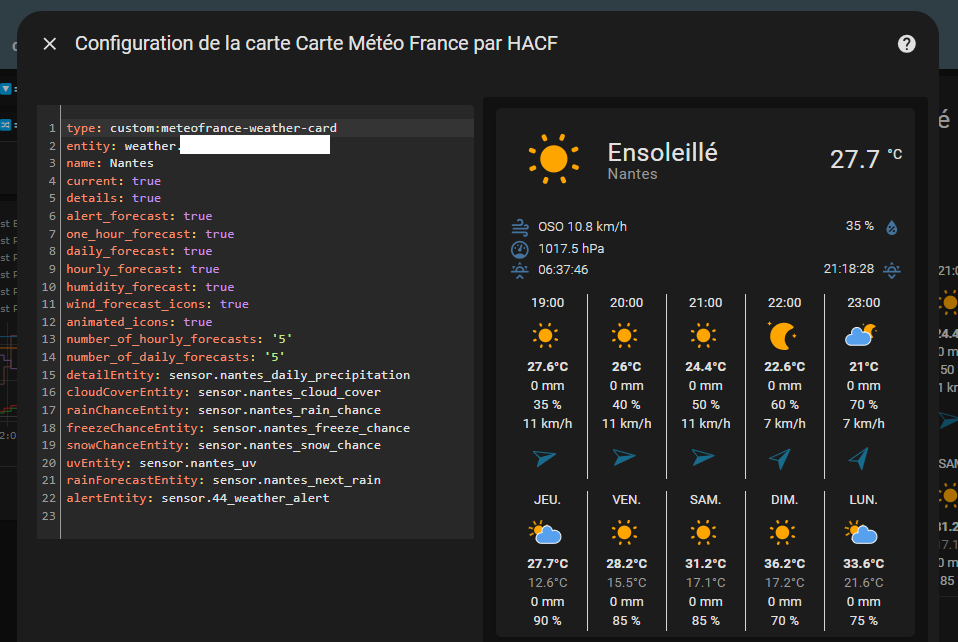Open the help icon in dialog header
958x642 pixels.
(907, 44)
